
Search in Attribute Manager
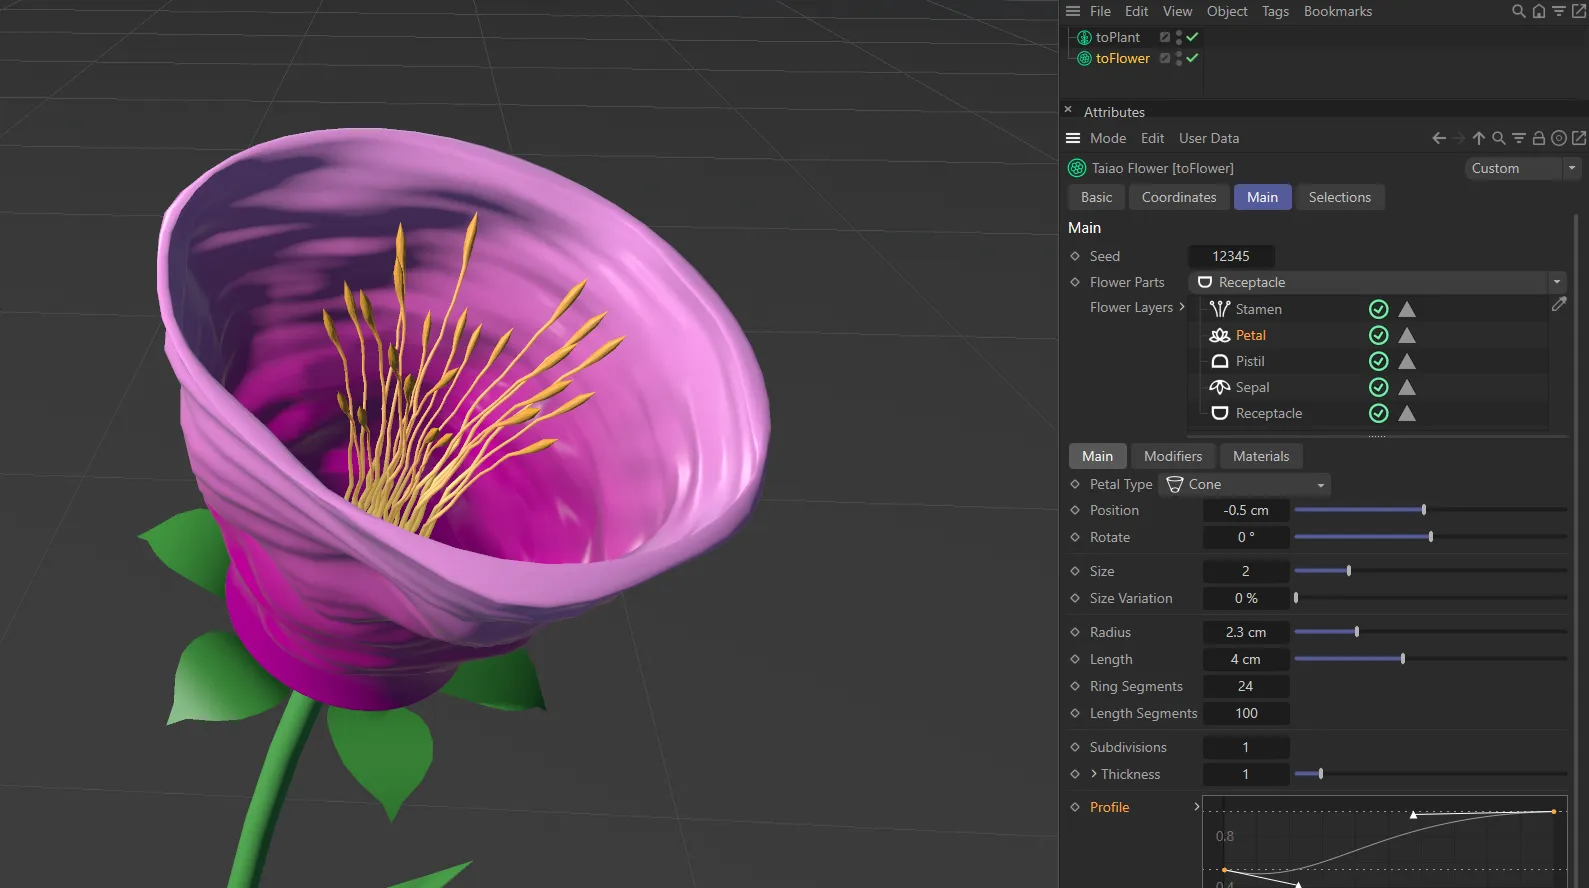(1499, 138)
